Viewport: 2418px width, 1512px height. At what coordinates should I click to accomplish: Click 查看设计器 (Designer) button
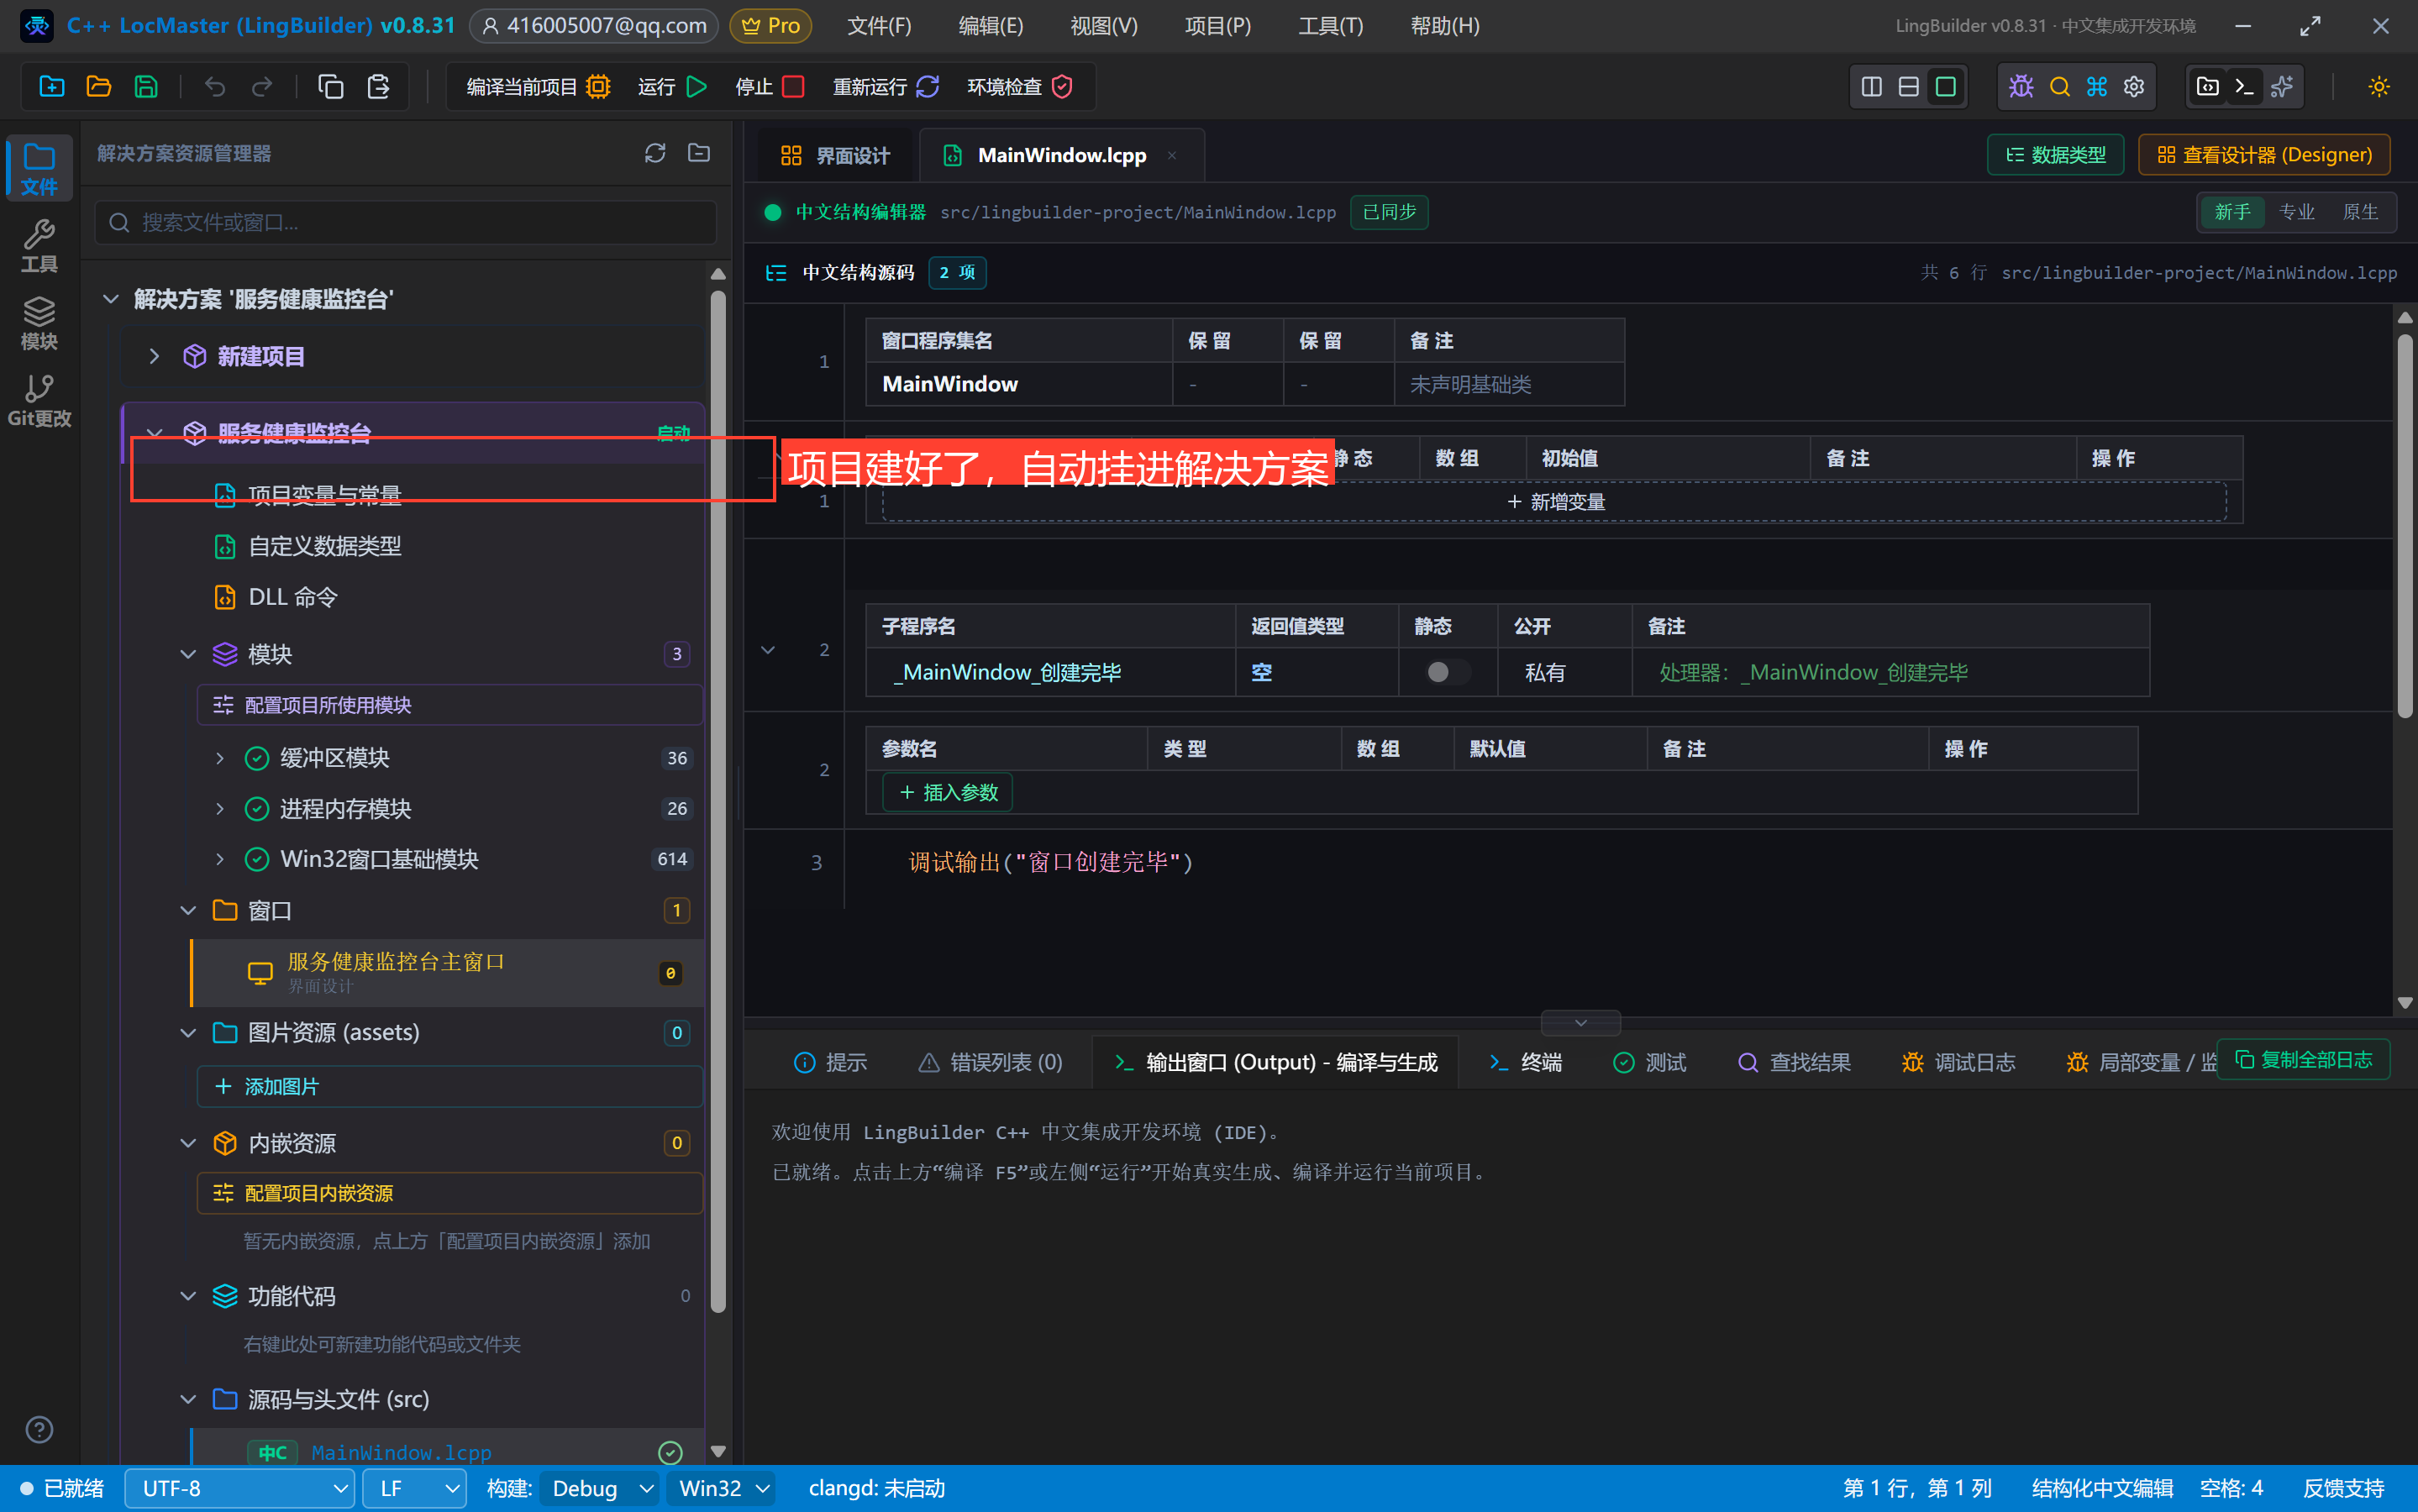2264,155
